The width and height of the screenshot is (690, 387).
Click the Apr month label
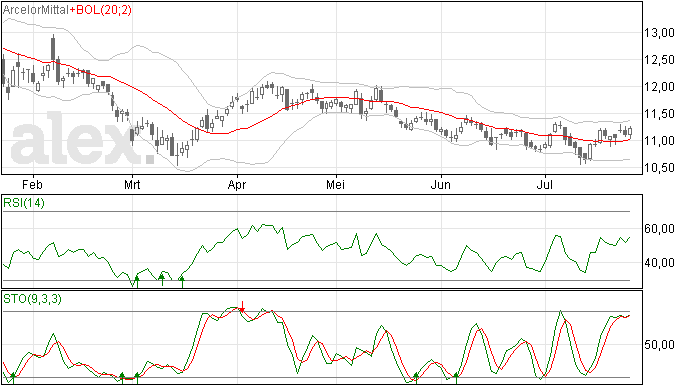click(237, 184)
